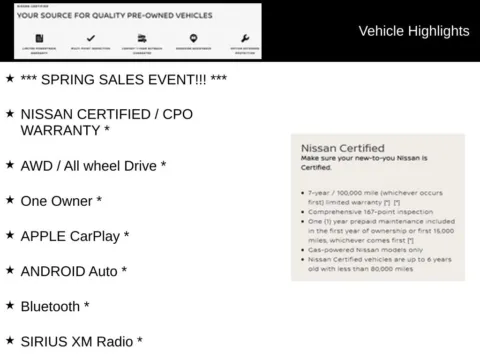The height and width of the screenshot is (360, 480).
Task: Click star bullet beside One Owner
Action: pos(10,200)
